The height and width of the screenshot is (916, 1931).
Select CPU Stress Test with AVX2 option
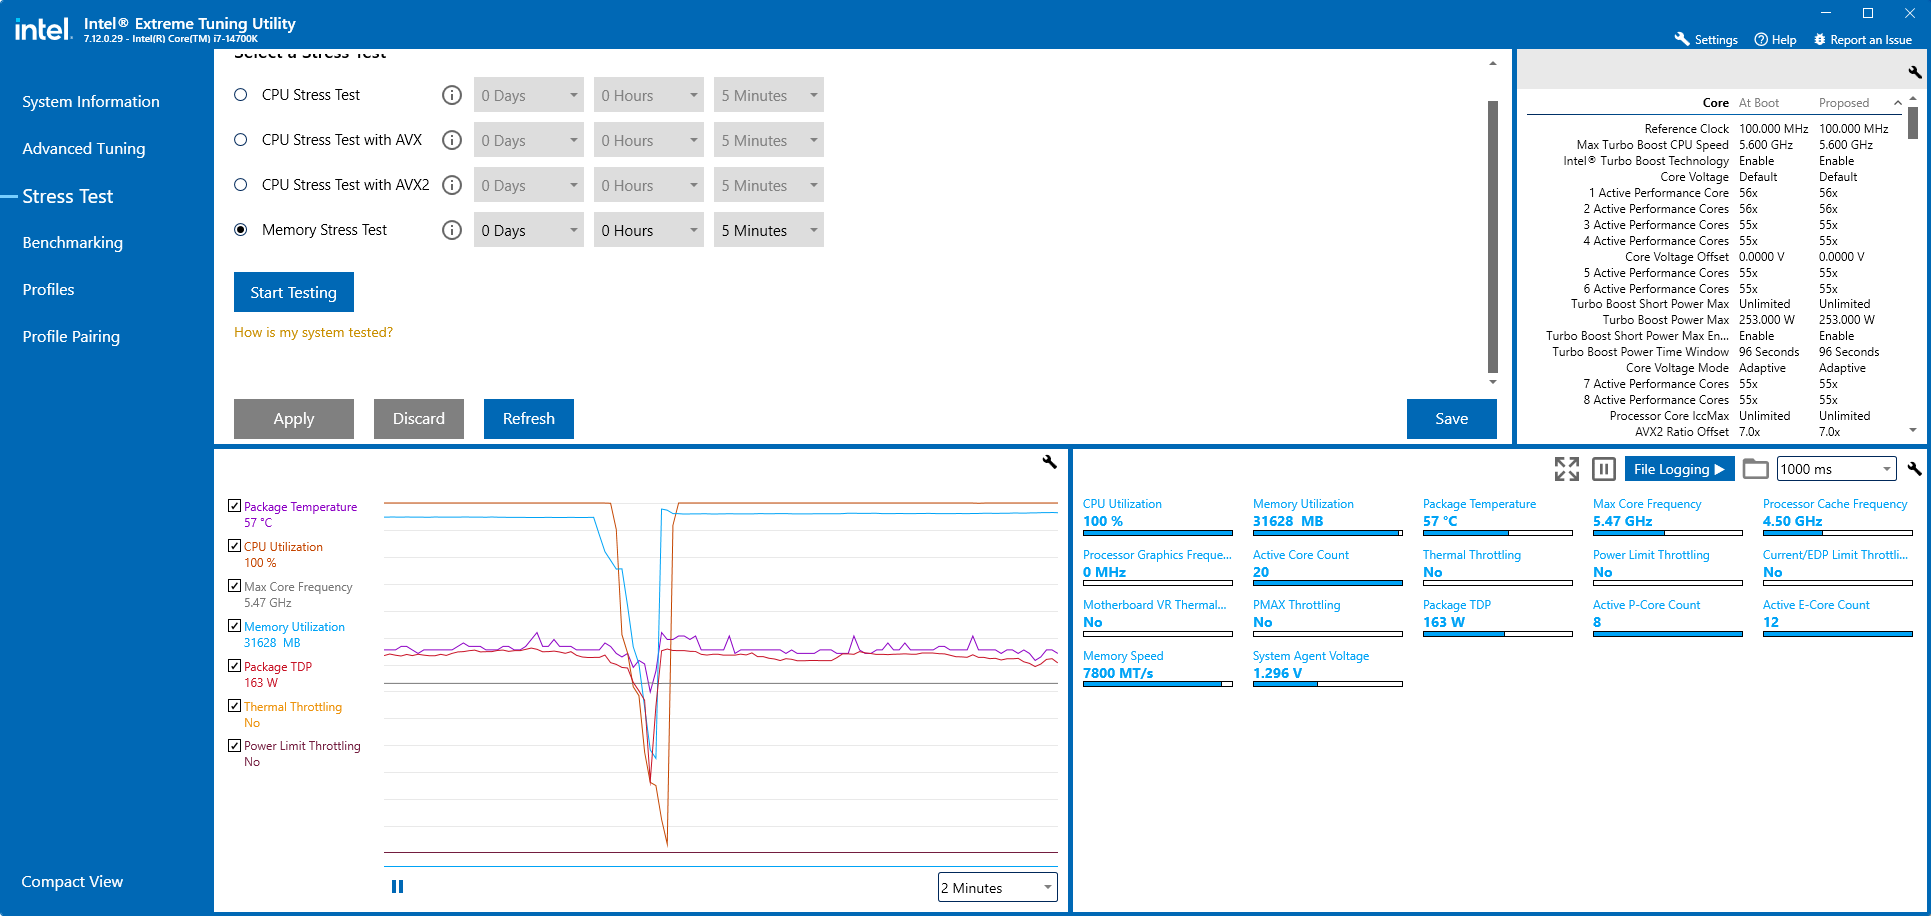(x=240, y=185)
